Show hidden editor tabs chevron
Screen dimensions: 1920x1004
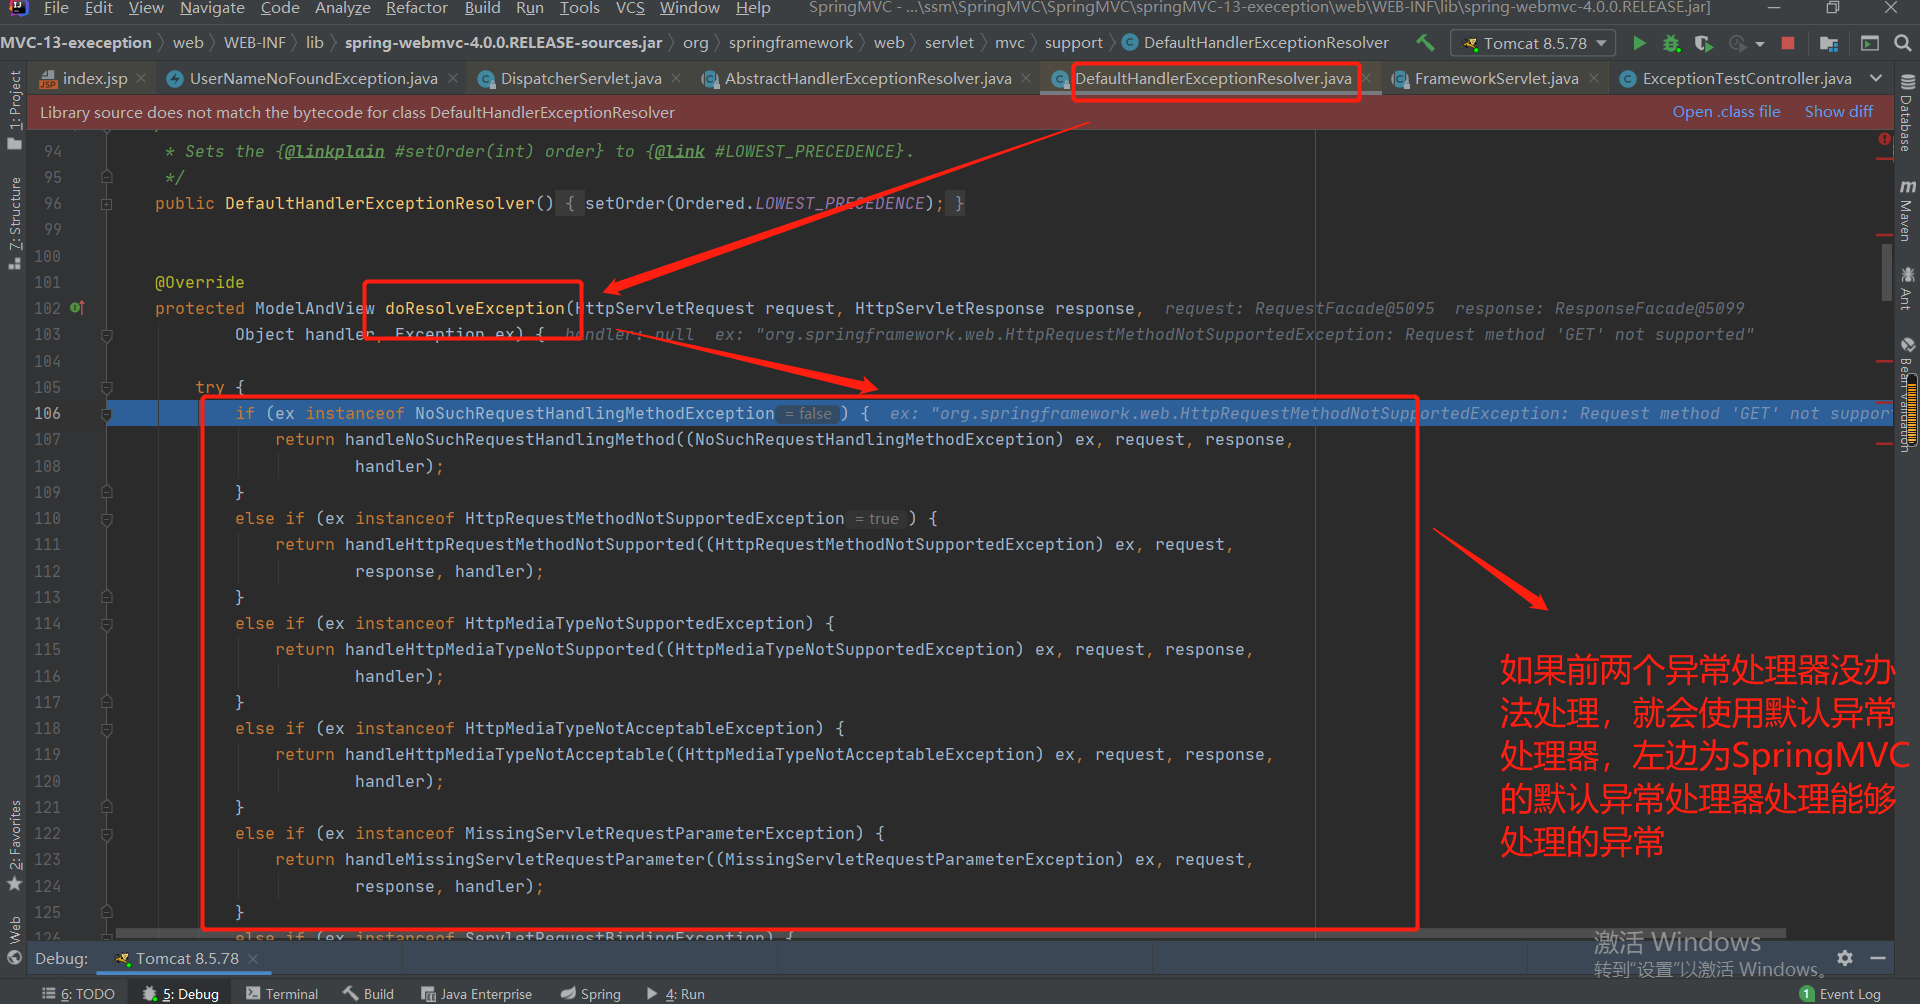(x=1876, y=78)
